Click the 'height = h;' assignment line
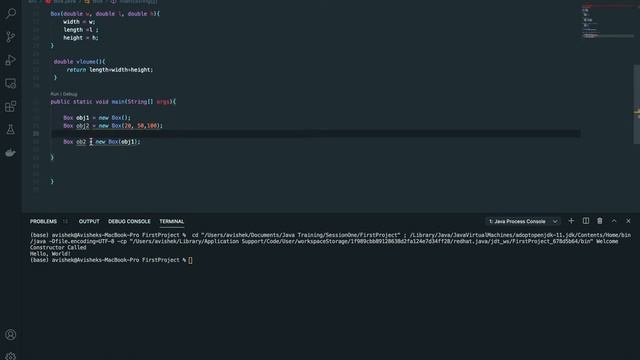The image size is (640, 360). [x=81, y=38]
